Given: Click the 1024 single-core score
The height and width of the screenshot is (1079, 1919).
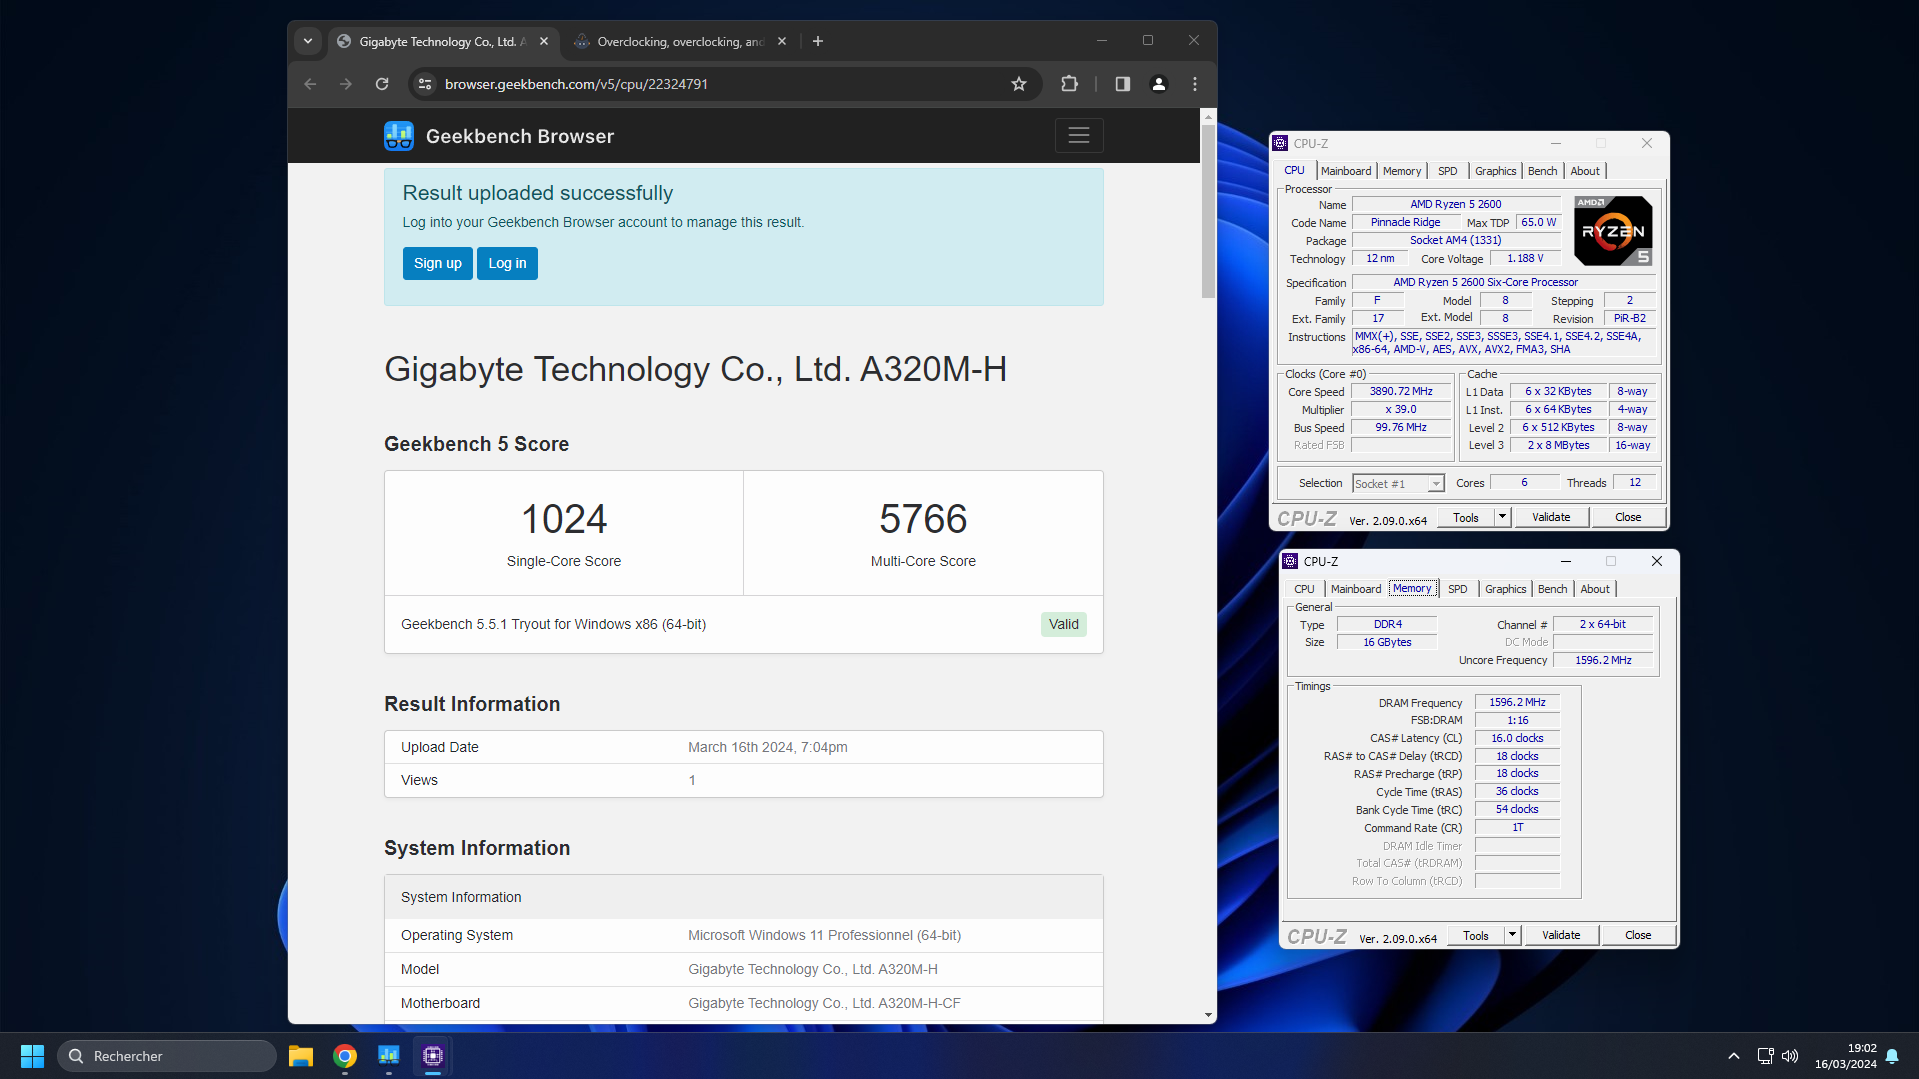Looking at the screenshot, I should pyautogui.click(x=564, y=519).
